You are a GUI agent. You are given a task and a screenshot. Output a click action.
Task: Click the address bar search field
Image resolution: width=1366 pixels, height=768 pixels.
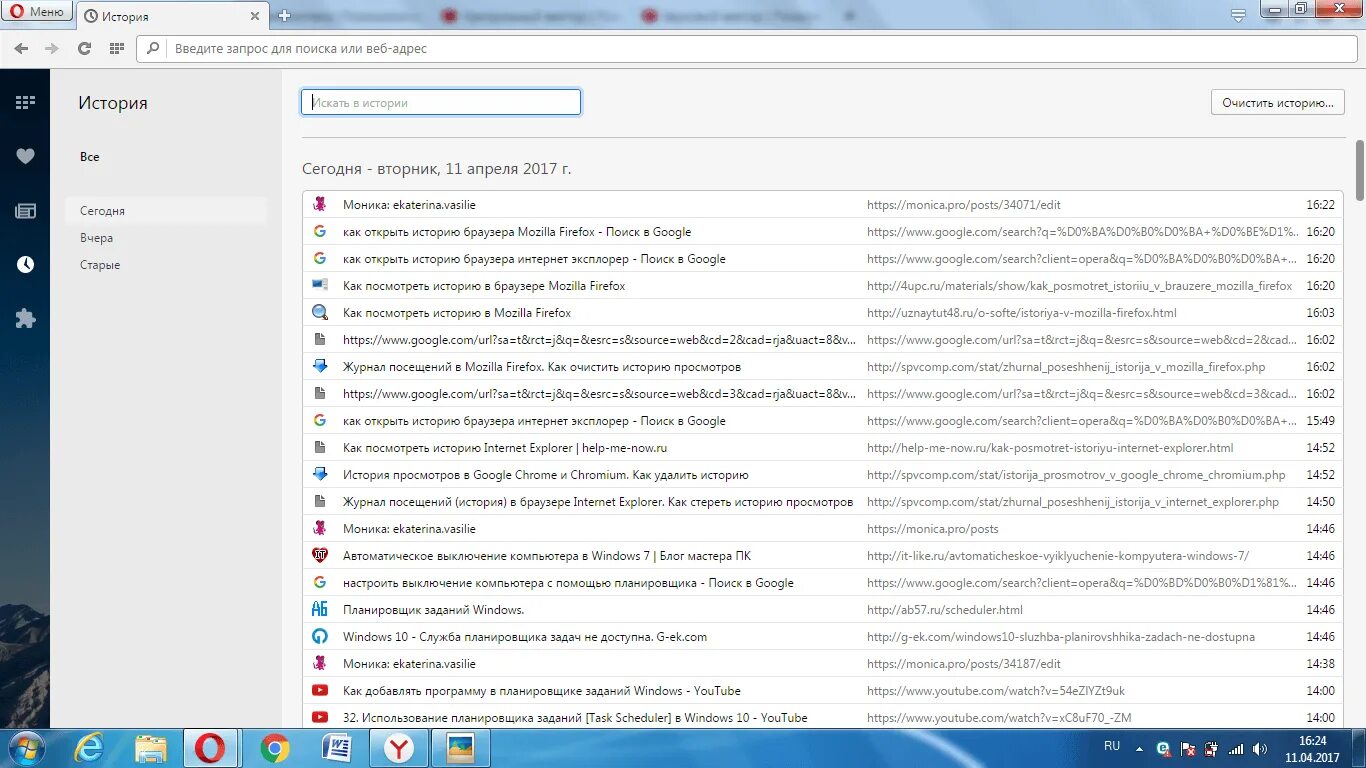(x=748, y=48)
